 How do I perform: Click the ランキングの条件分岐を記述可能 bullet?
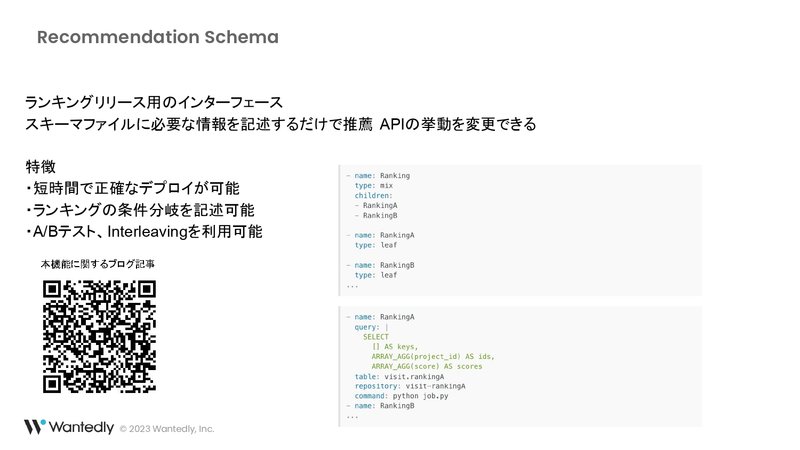click(140, 210)
